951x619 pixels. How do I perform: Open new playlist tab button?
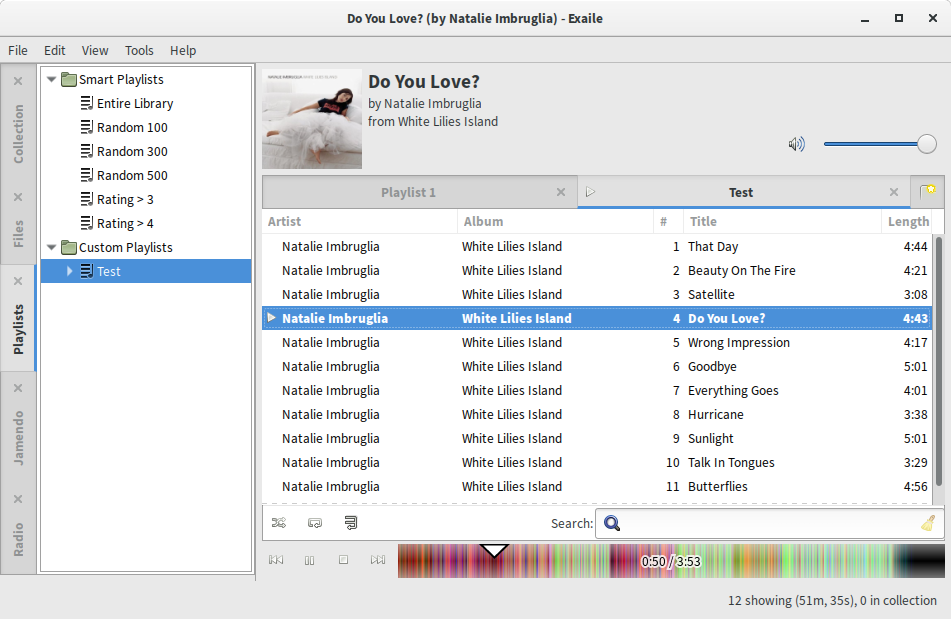927,192
